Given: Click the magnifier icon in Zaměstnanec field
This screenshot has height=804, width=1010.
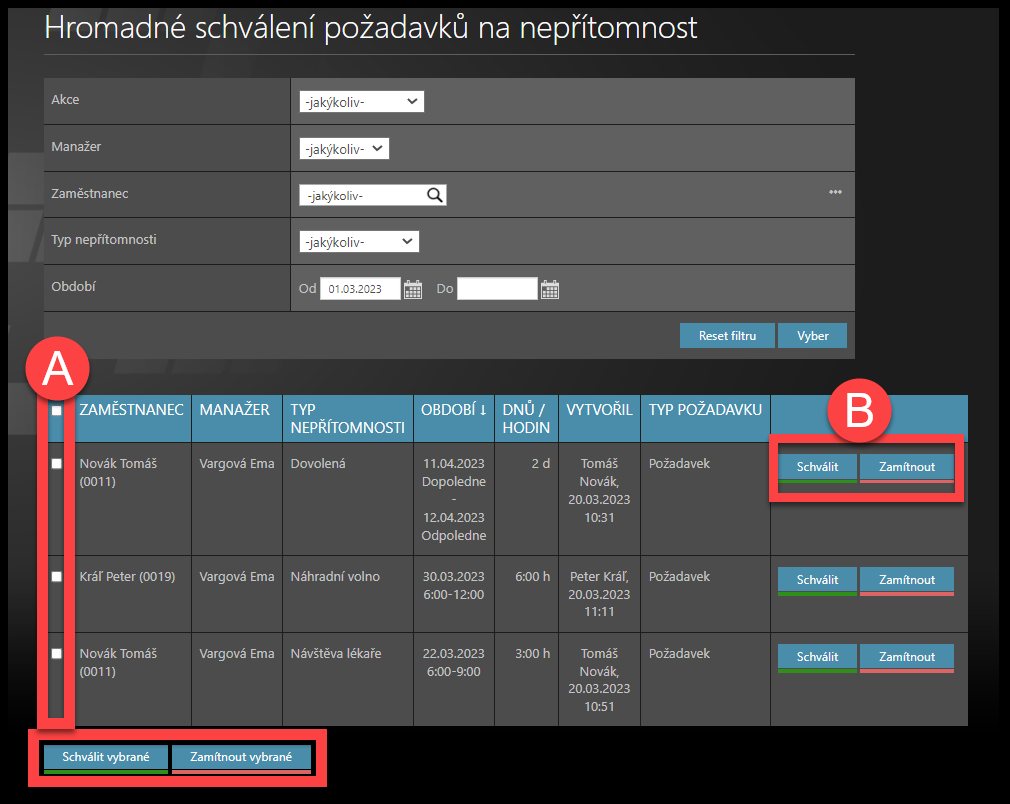Looking at the screenshot, I should pyautogui.click(x=434, y=196).
